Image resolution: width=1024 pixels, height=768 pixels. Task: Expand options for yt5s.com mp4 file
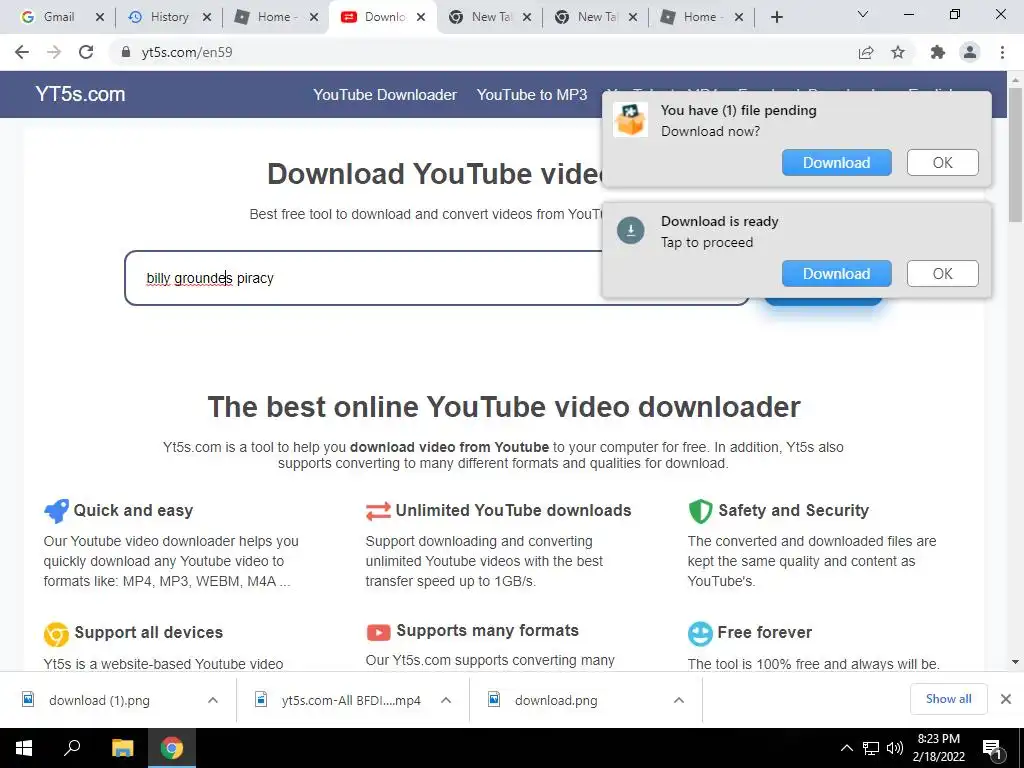445,700
